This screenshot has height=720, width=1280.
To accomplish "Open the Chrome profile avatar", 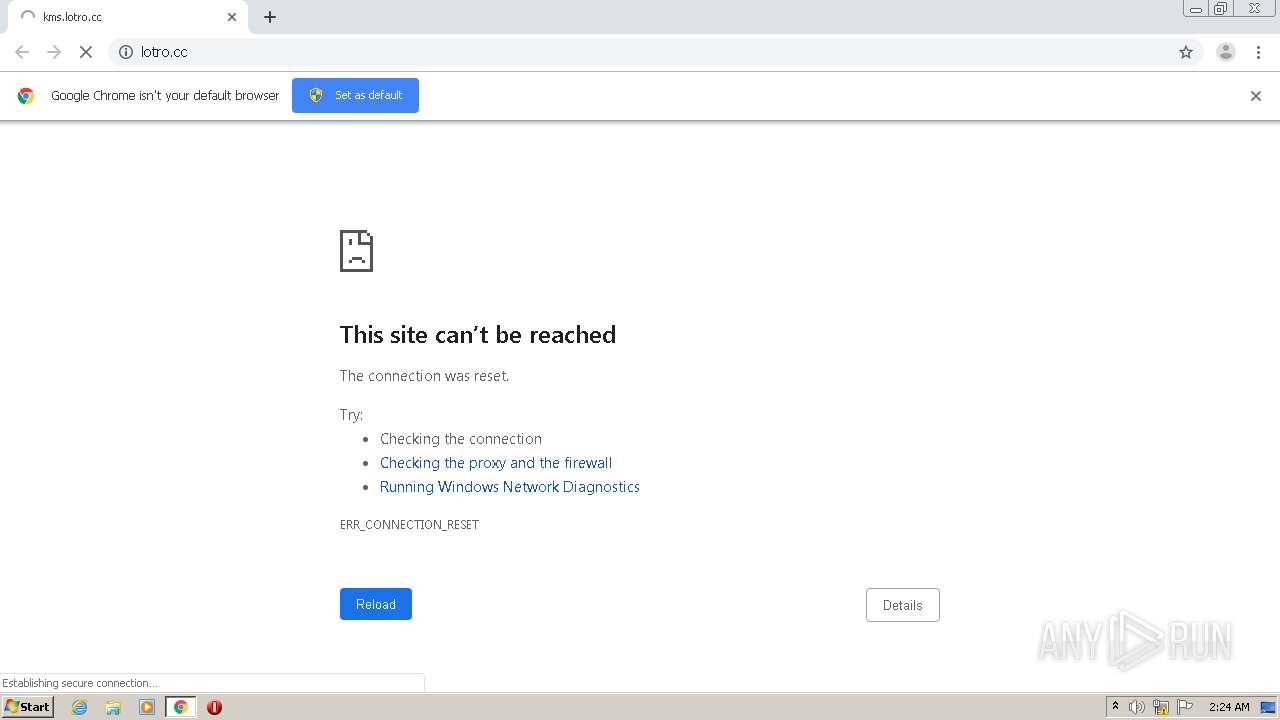I will [1226, 52].
